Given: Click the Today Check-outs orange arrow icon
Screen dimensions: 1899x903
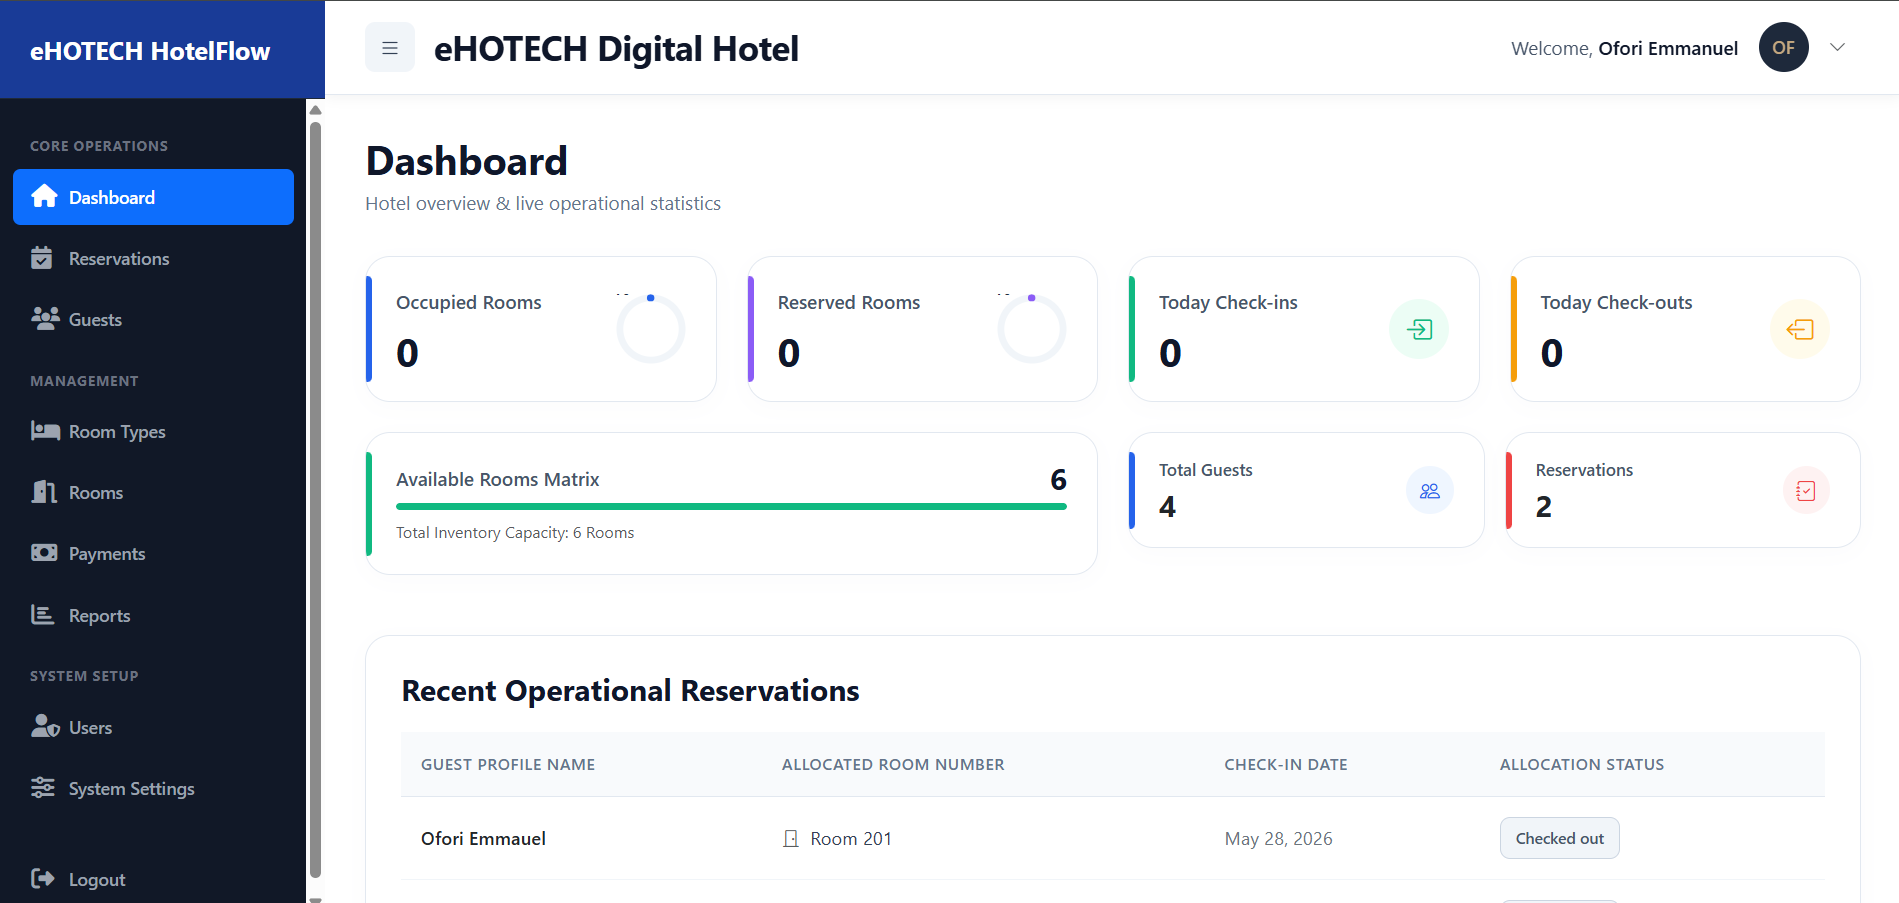Looking at the screenshot, I should [1800, 329].
